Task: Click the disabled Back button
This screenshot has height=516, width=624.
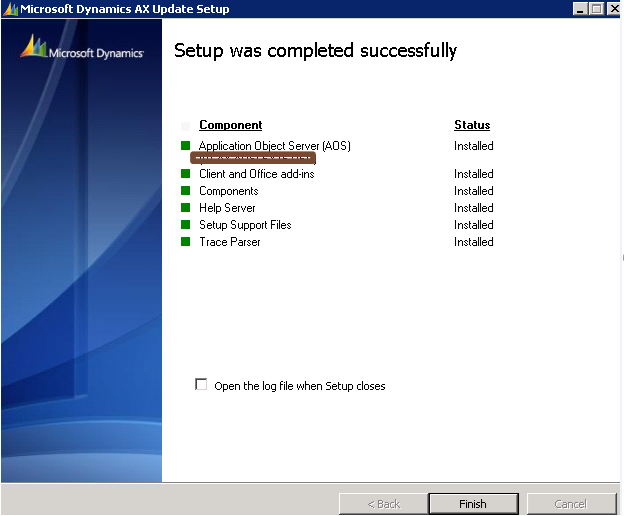Action: coord(384,504)
